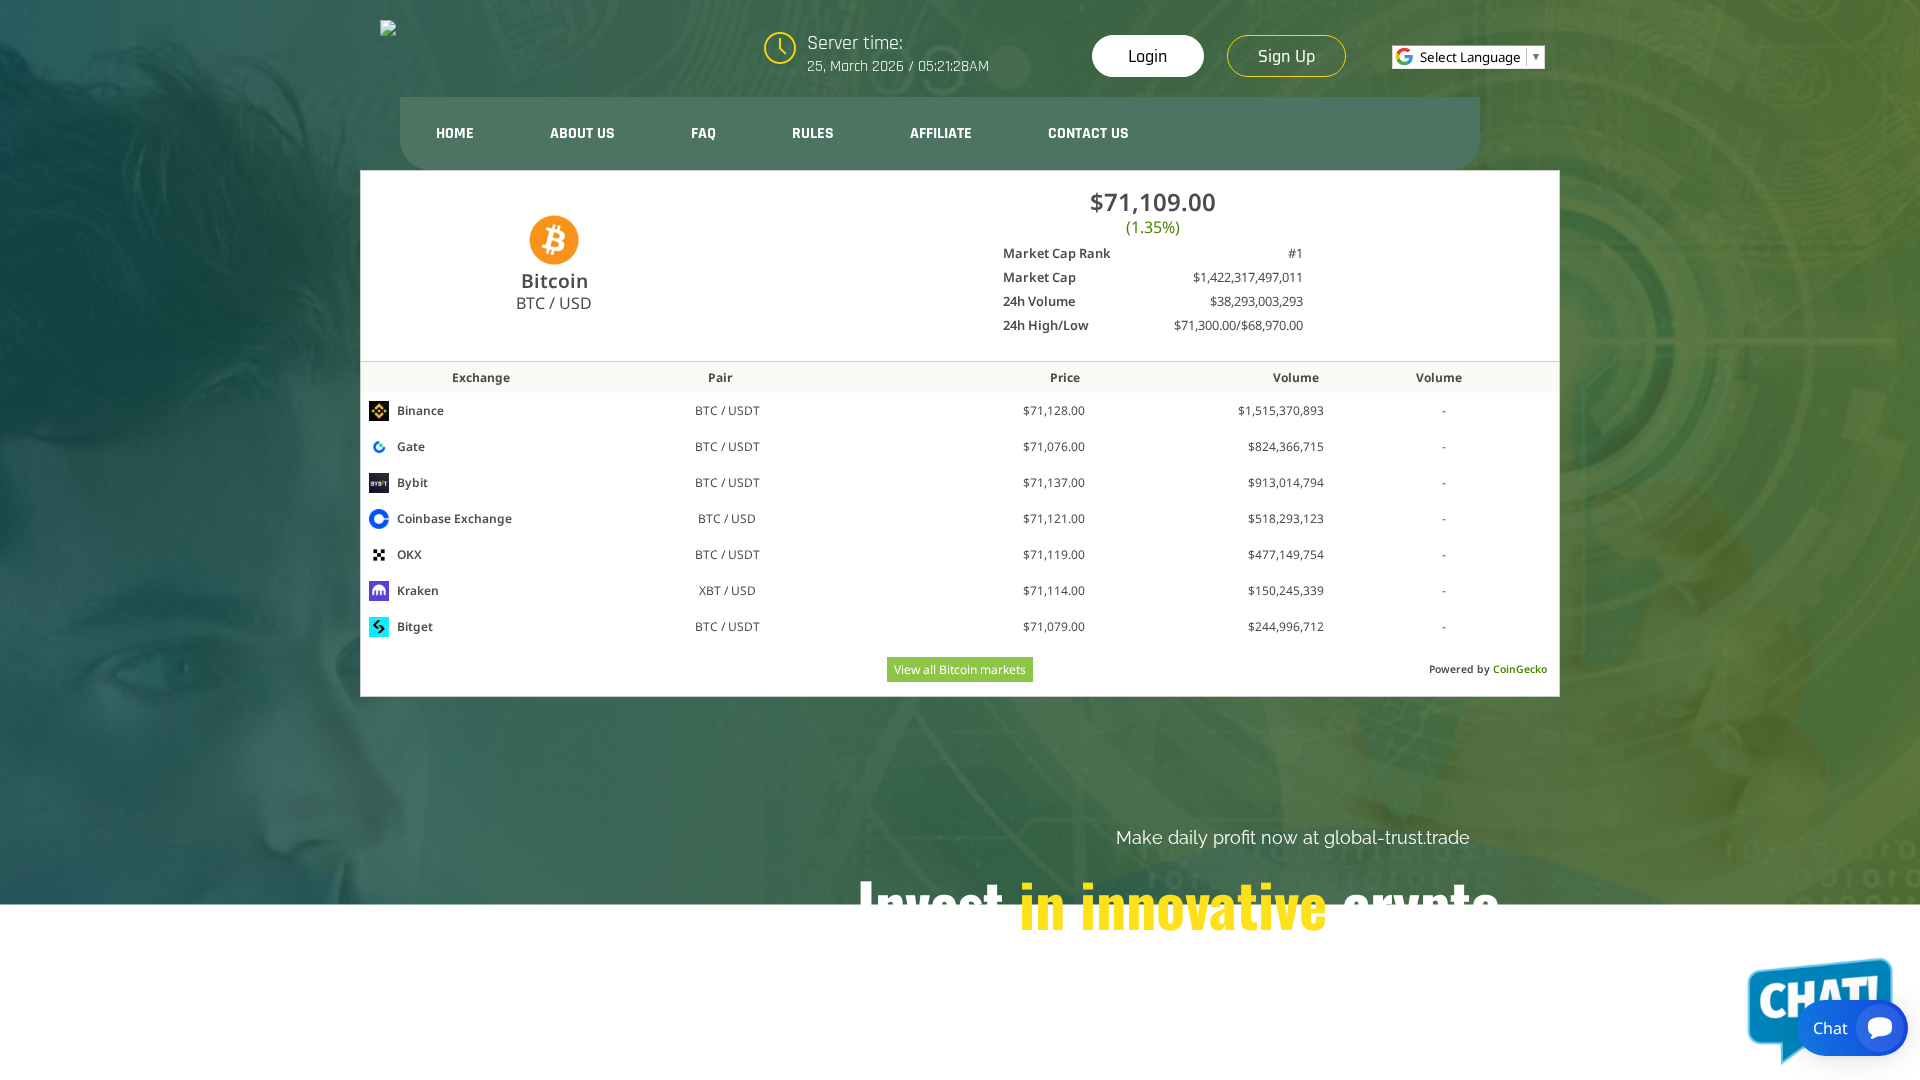The height and width of the screenshot is (1080, 1920).
Task: Open the ABOUT US page
Action: pyautogui.click(x=581, y=133)
